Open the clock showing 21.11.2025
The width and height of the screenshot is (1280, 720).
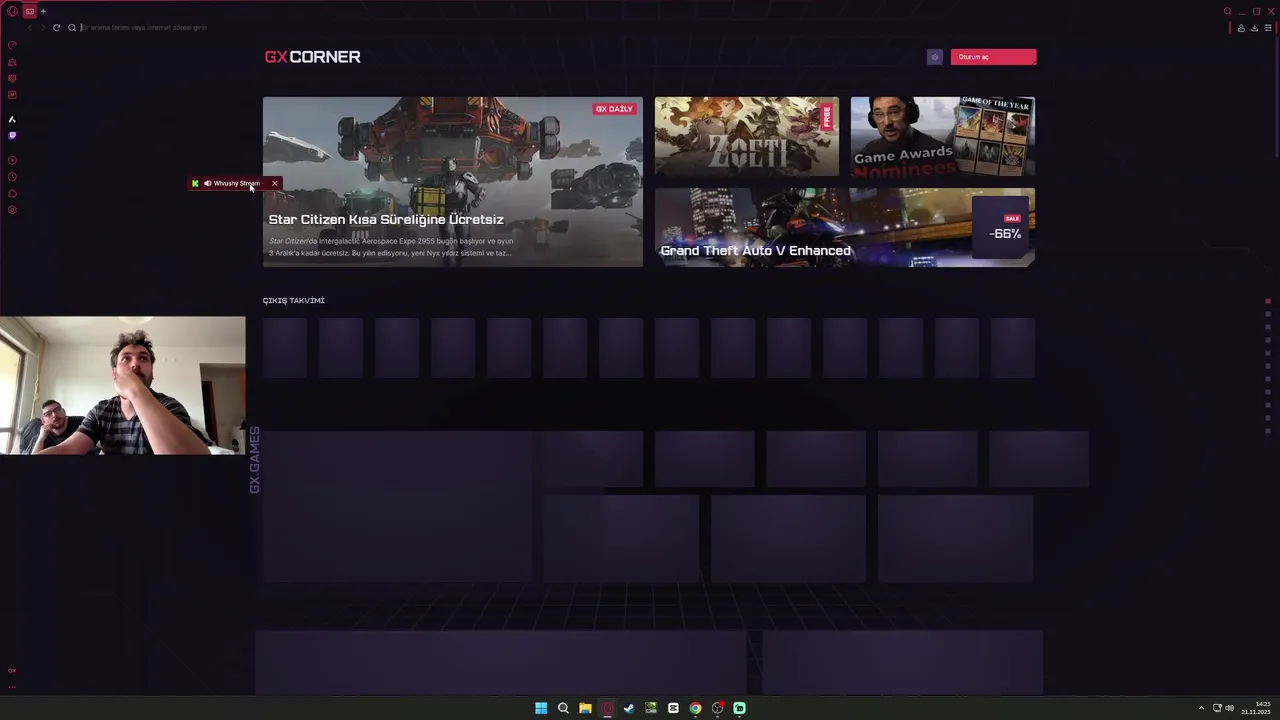click(x=1256, y=708)
